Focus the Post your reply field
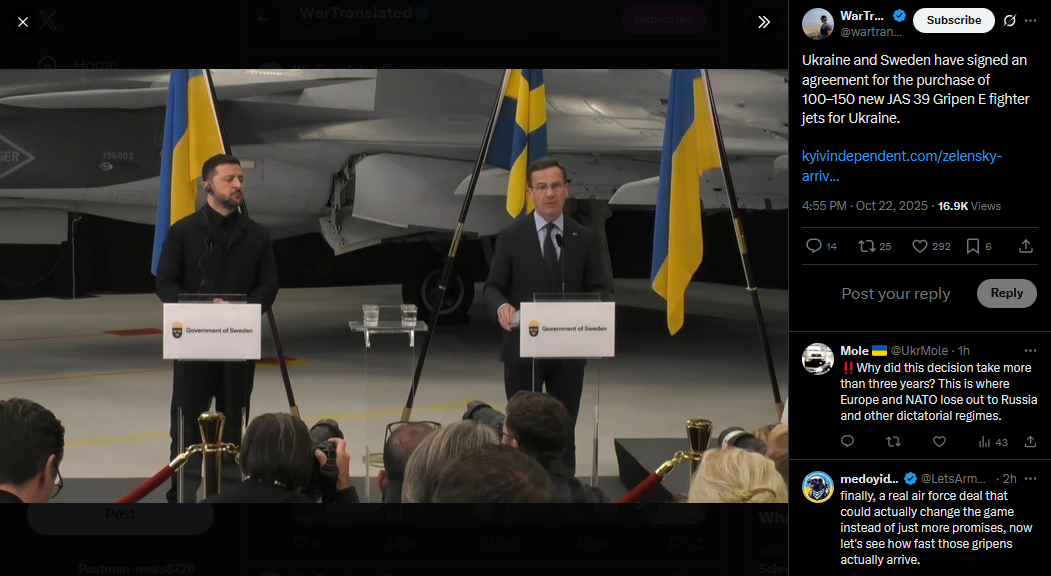 tap(895, 294)
